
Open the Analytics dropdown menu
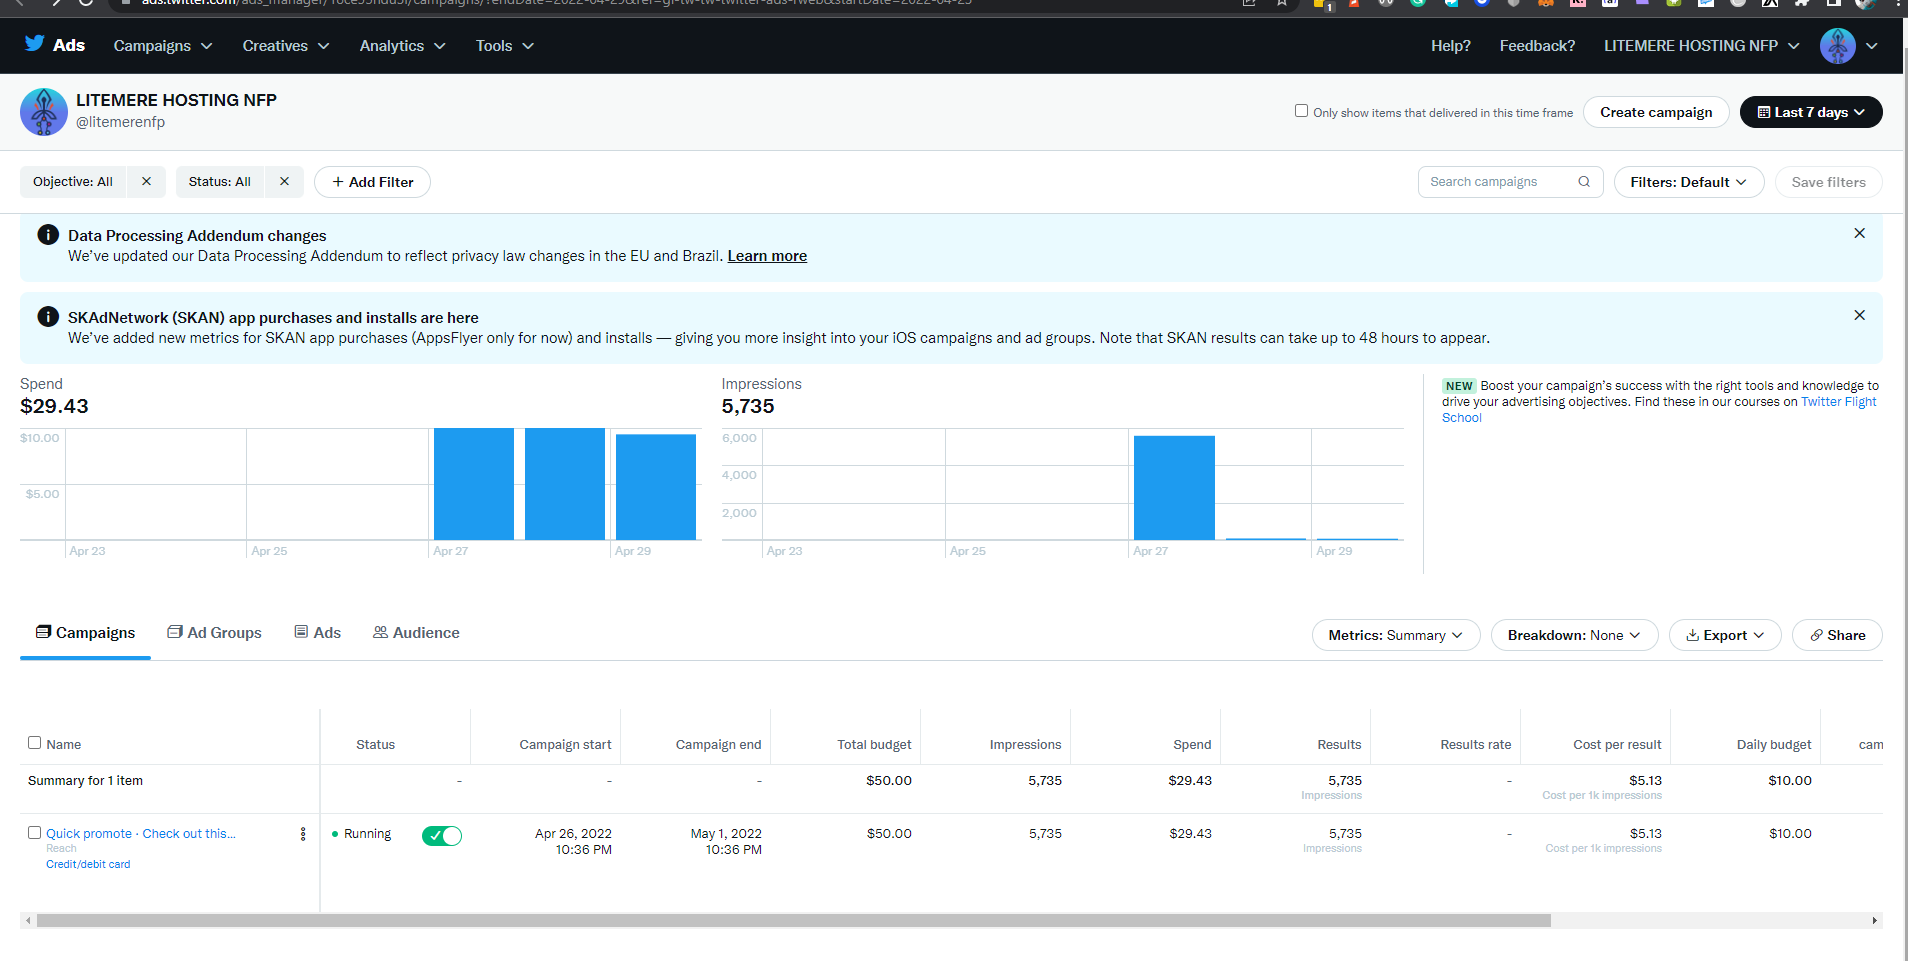[x=403, y=46]
